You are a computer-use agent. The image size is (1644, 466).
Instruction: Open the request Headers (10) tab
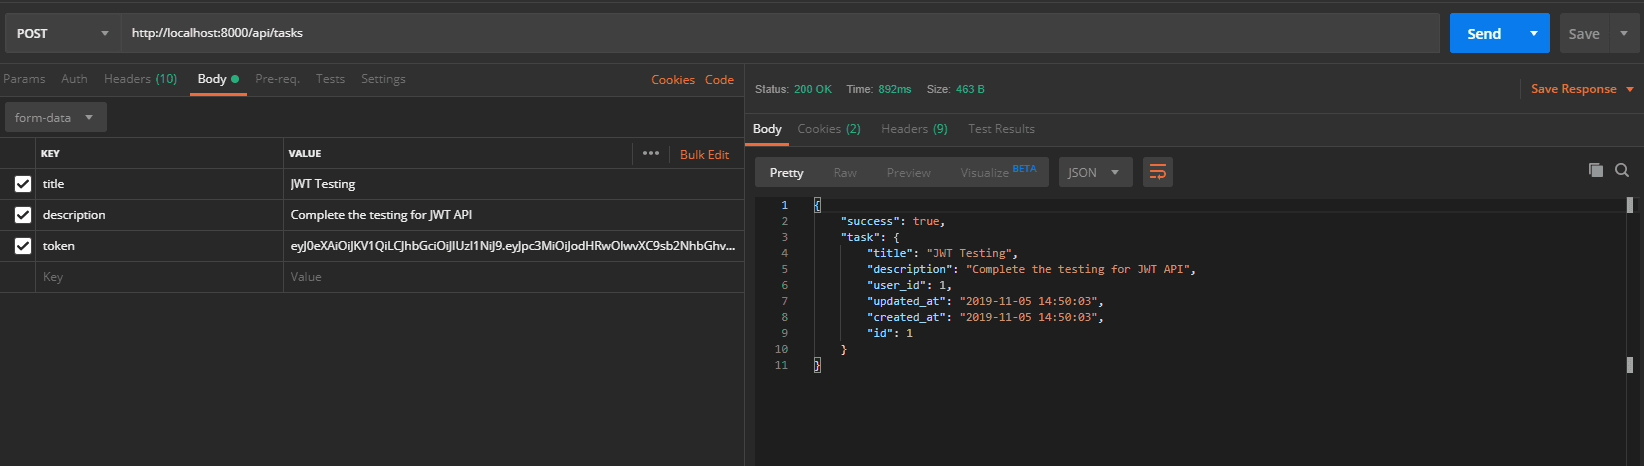point(140,79)
